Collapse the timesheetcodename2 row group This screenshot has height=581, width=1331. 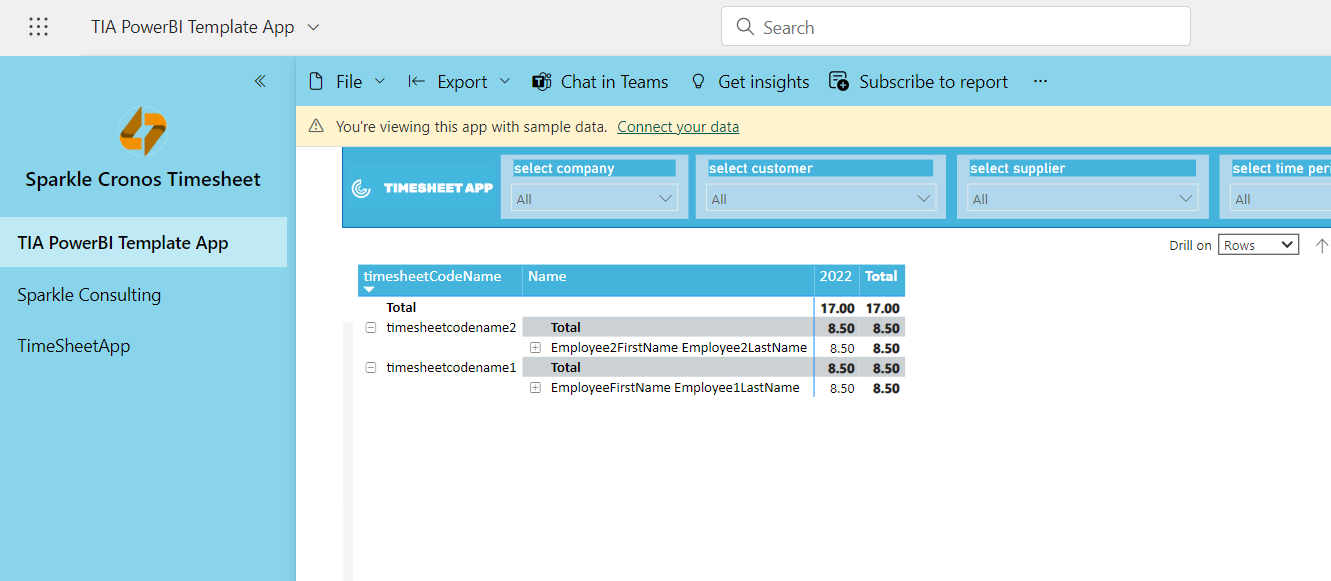point(371,327)
